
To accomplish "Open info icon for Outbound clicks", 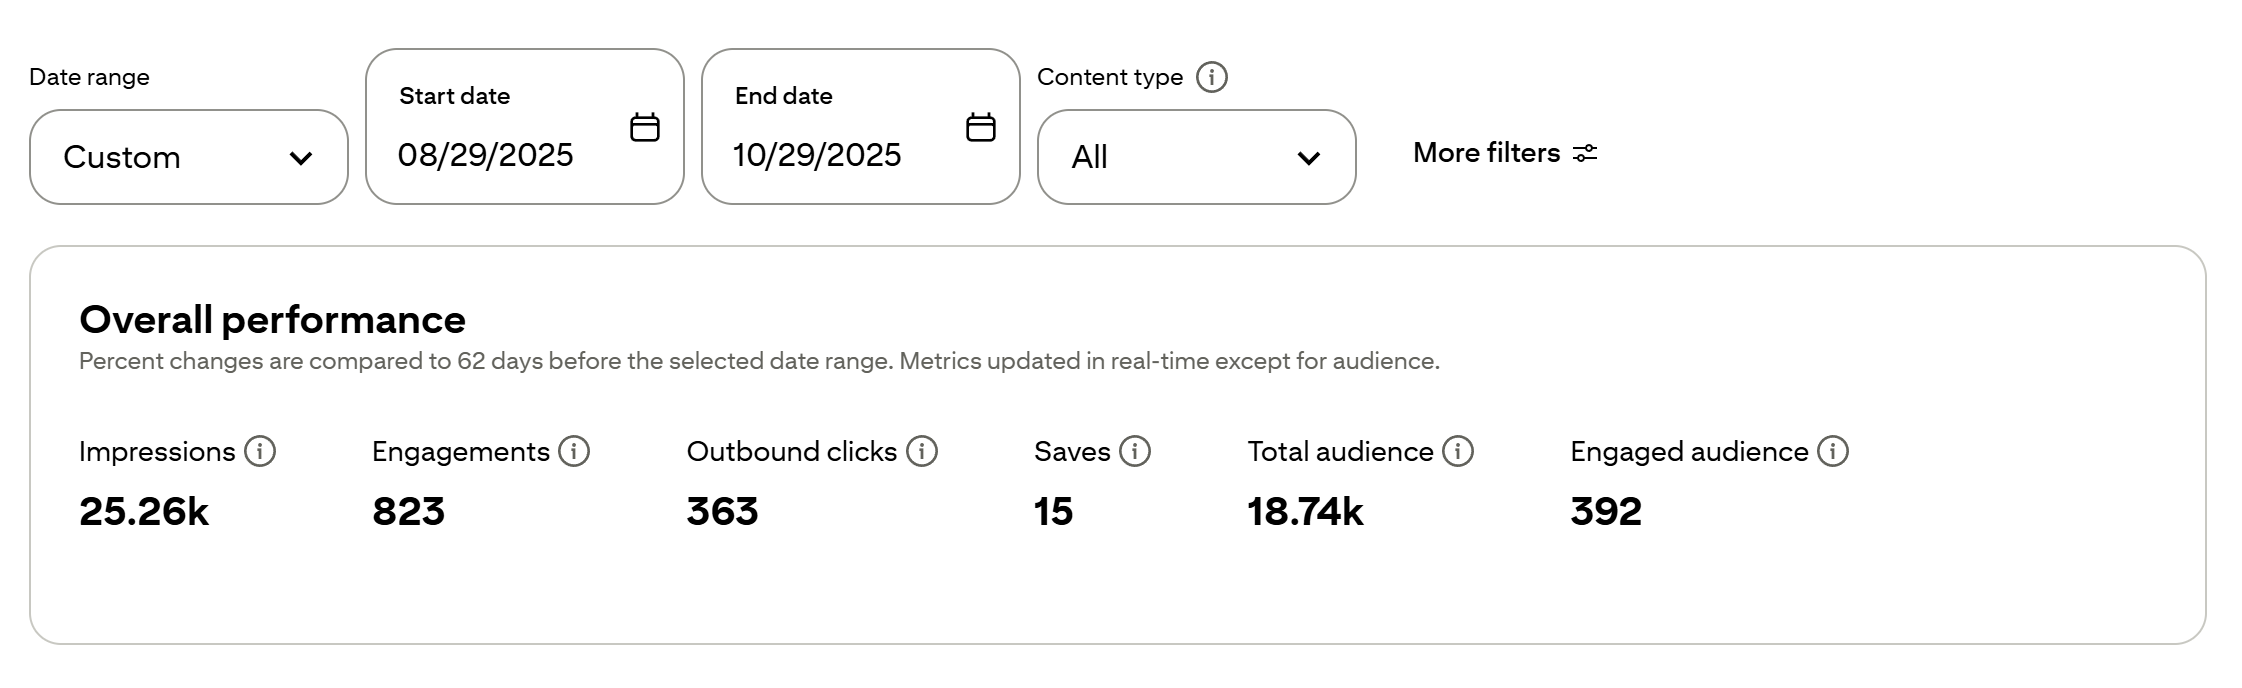I will point(922,451).
